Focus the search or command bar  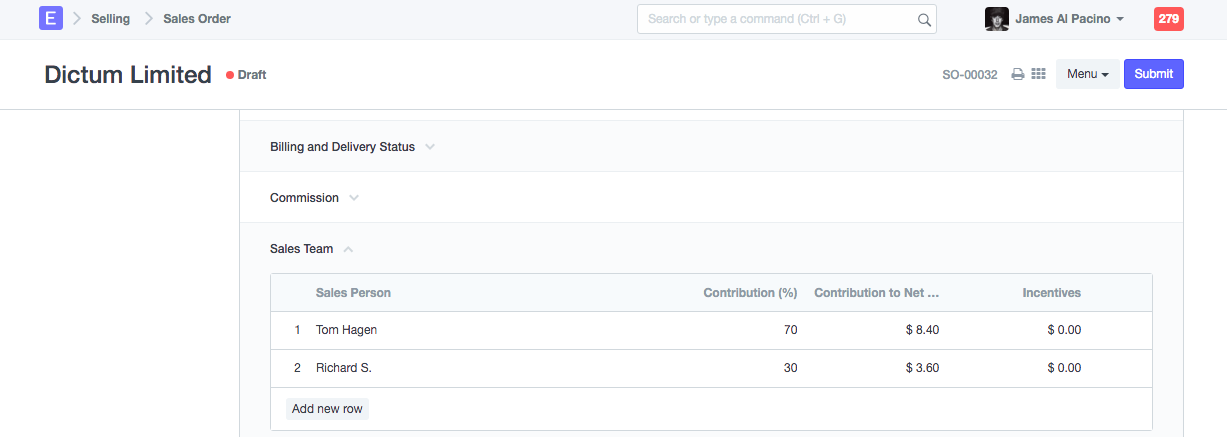[780, 19]
